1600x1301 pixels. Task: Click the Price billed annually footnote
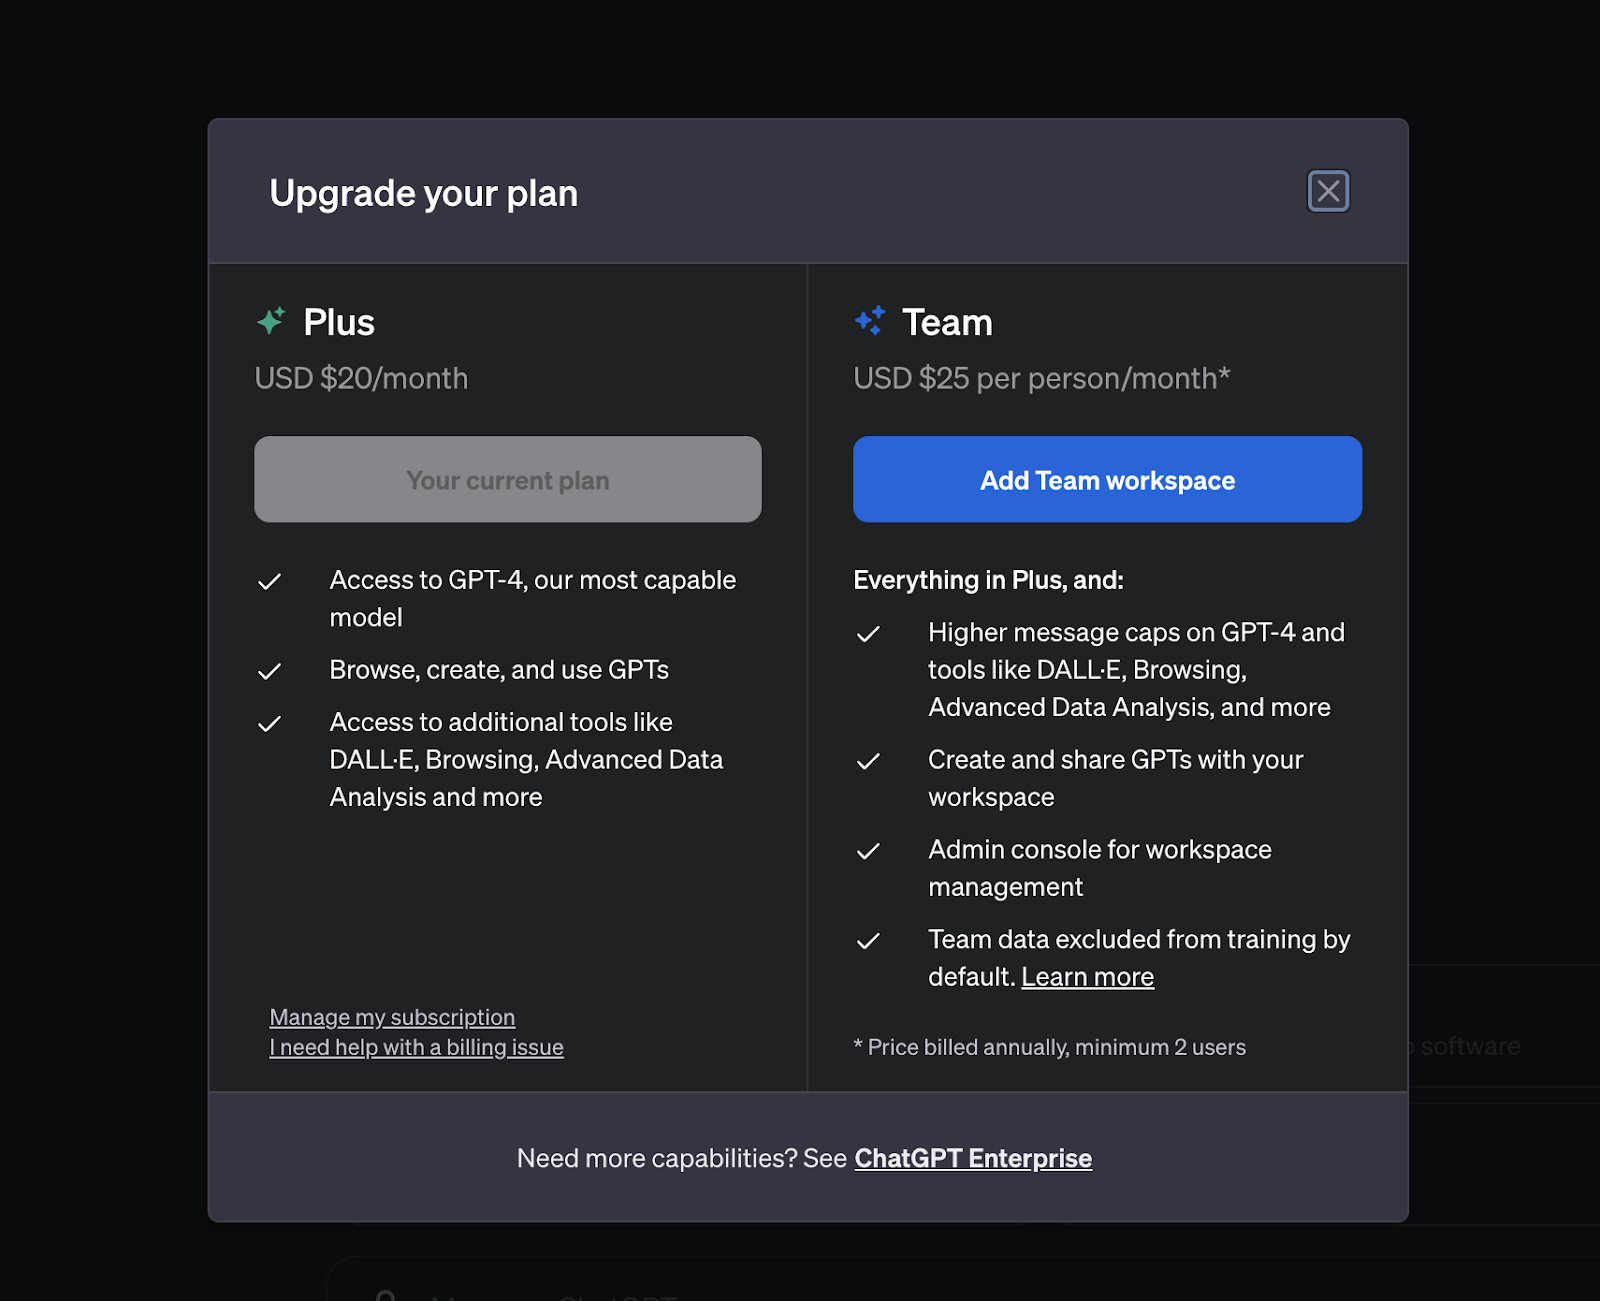pos(1050,1047)
